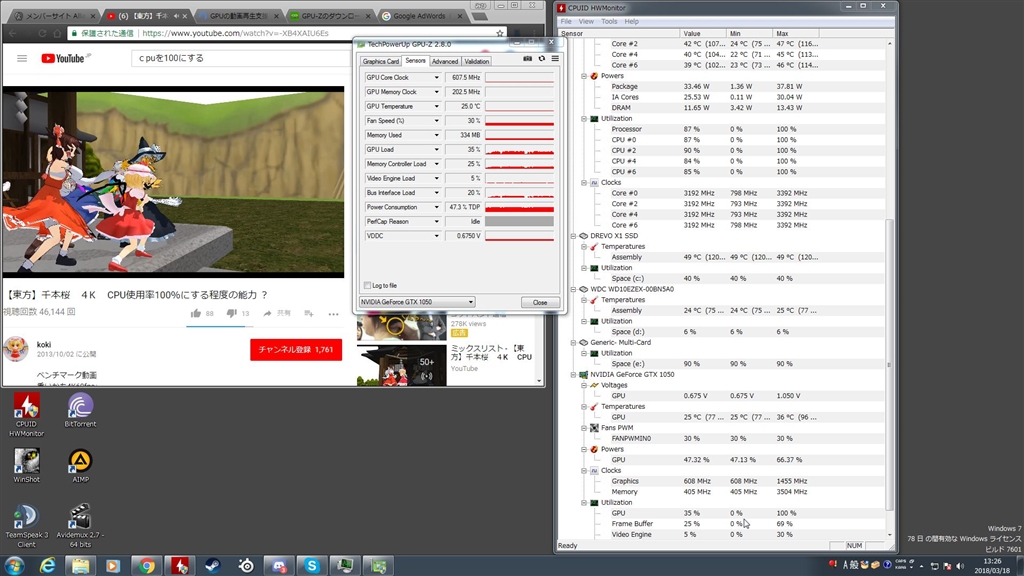Viewport: 1024px width, 576px height.
Task: Click the Sensor column header
Action: click(618, 33)
